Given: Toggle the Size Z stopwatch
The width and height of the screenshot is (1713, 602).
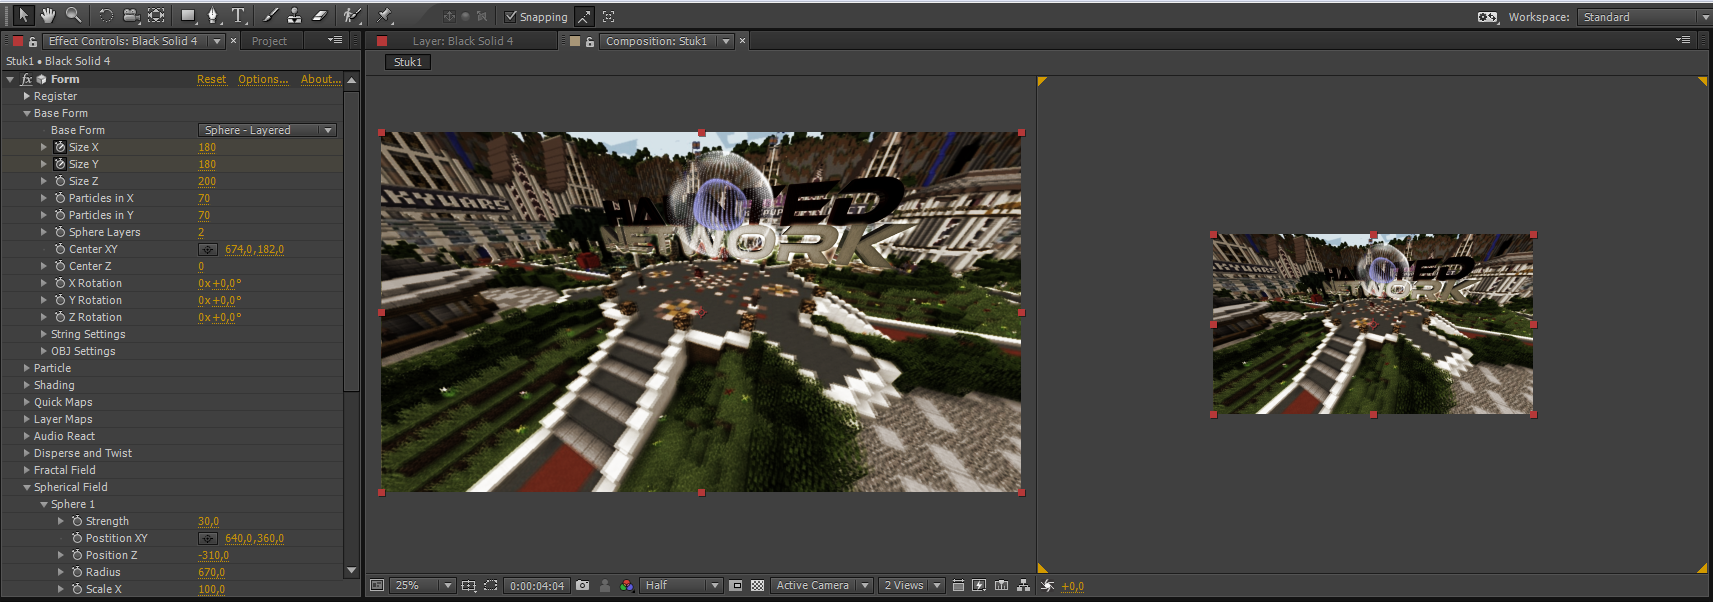Looking at the screenshot, I should coord(60,181).
